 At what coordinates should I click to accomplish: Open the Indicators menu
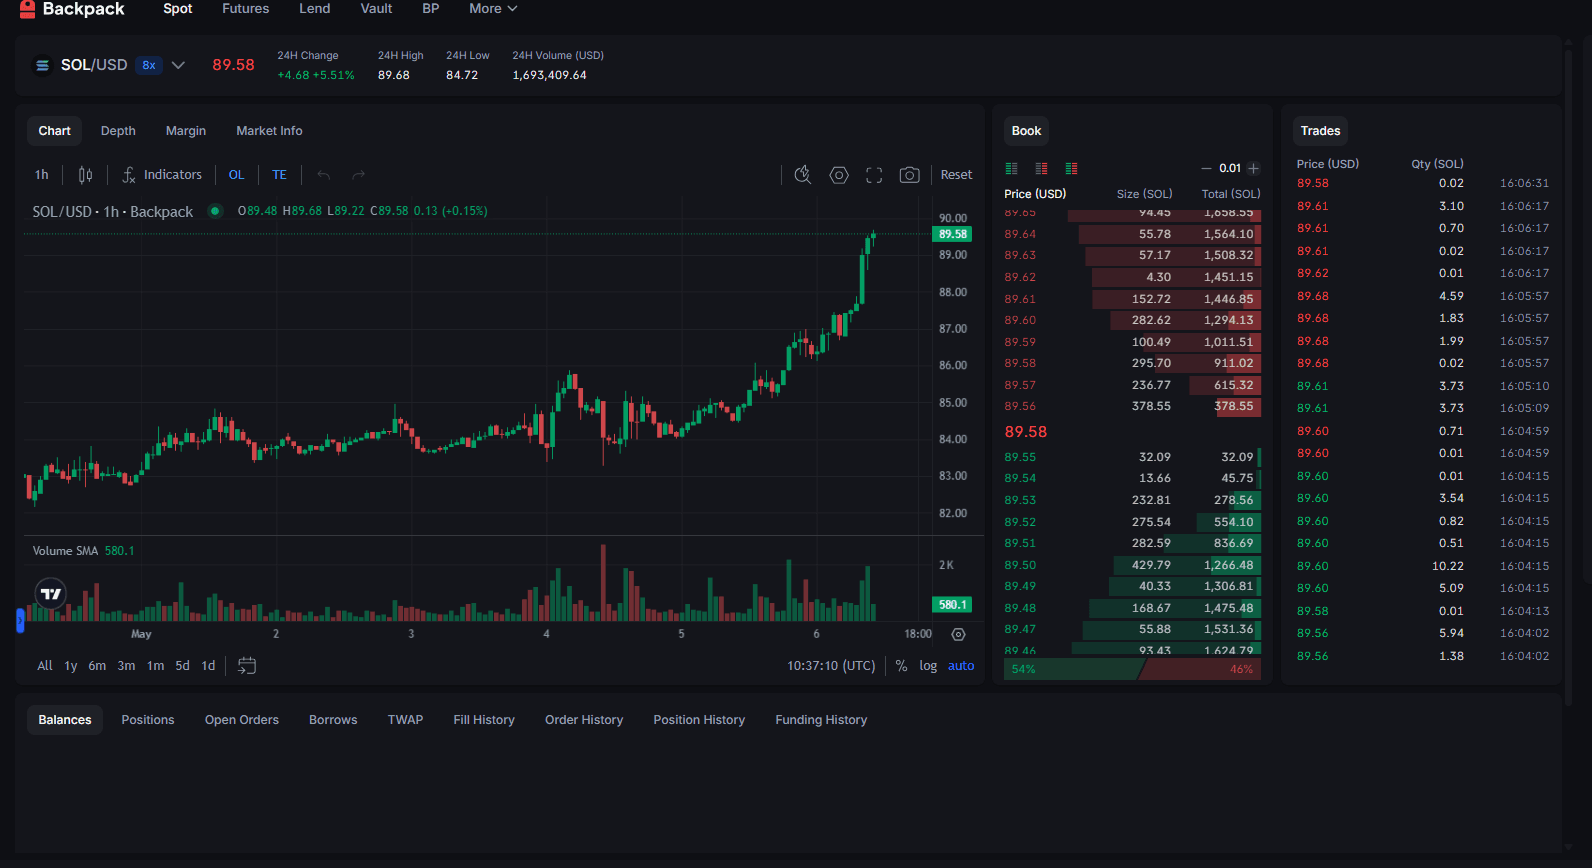pos(162,175)
